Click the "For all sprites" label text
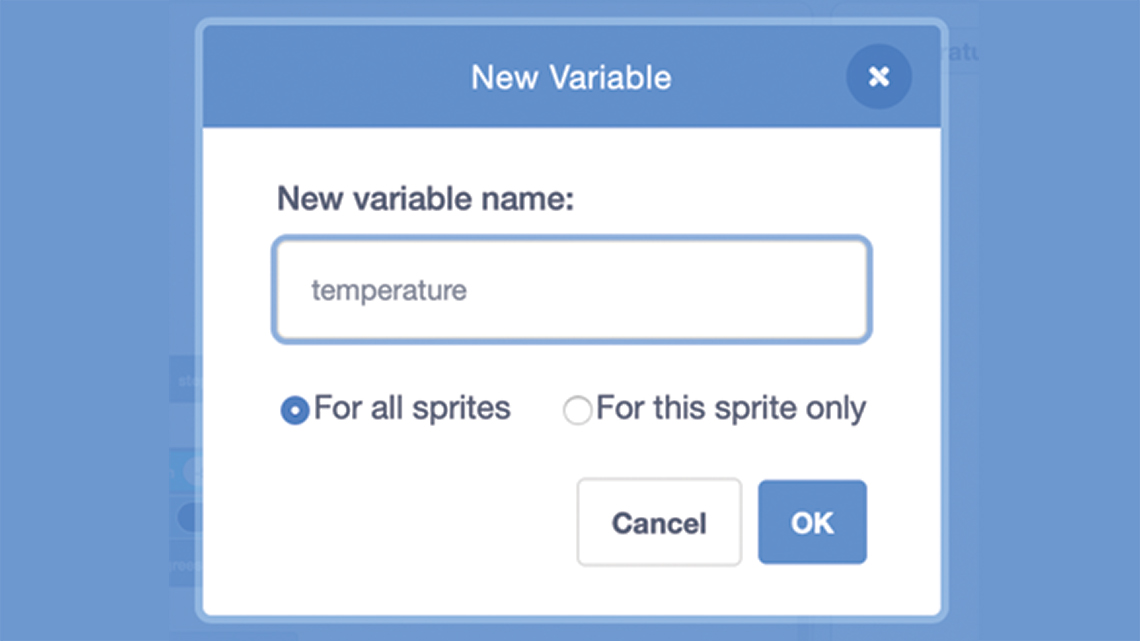Image resolution: width=1140 pixels, height=641 pixels. tap(412, 408)
